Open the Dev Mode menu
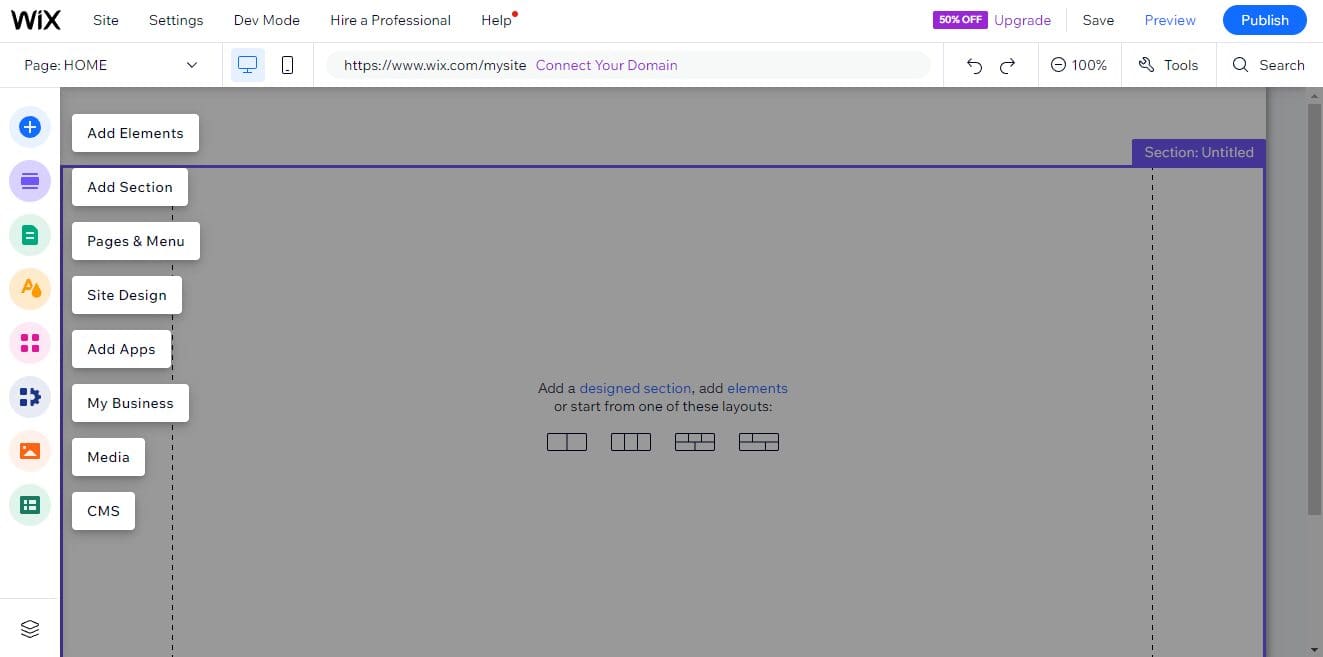The width and height of the screenshot is (1323, 657). 267,20
